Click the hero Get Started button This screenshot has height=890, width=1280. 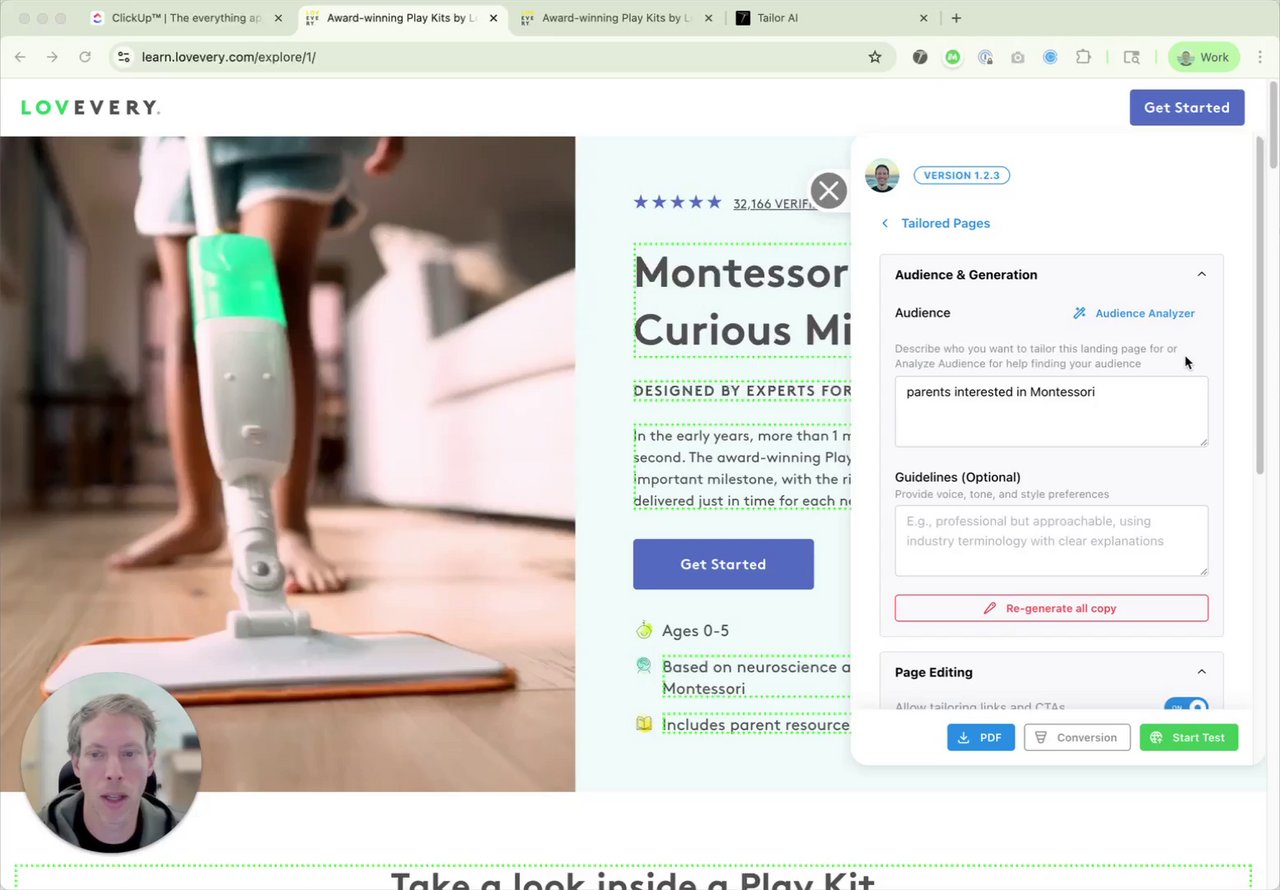point(723,564)
